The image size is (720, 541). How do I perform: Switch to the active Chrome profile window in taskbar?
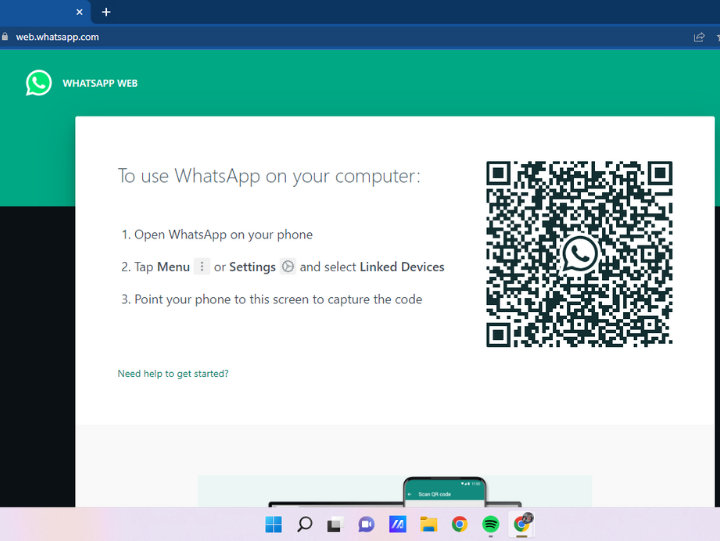(x=522, y=524)
